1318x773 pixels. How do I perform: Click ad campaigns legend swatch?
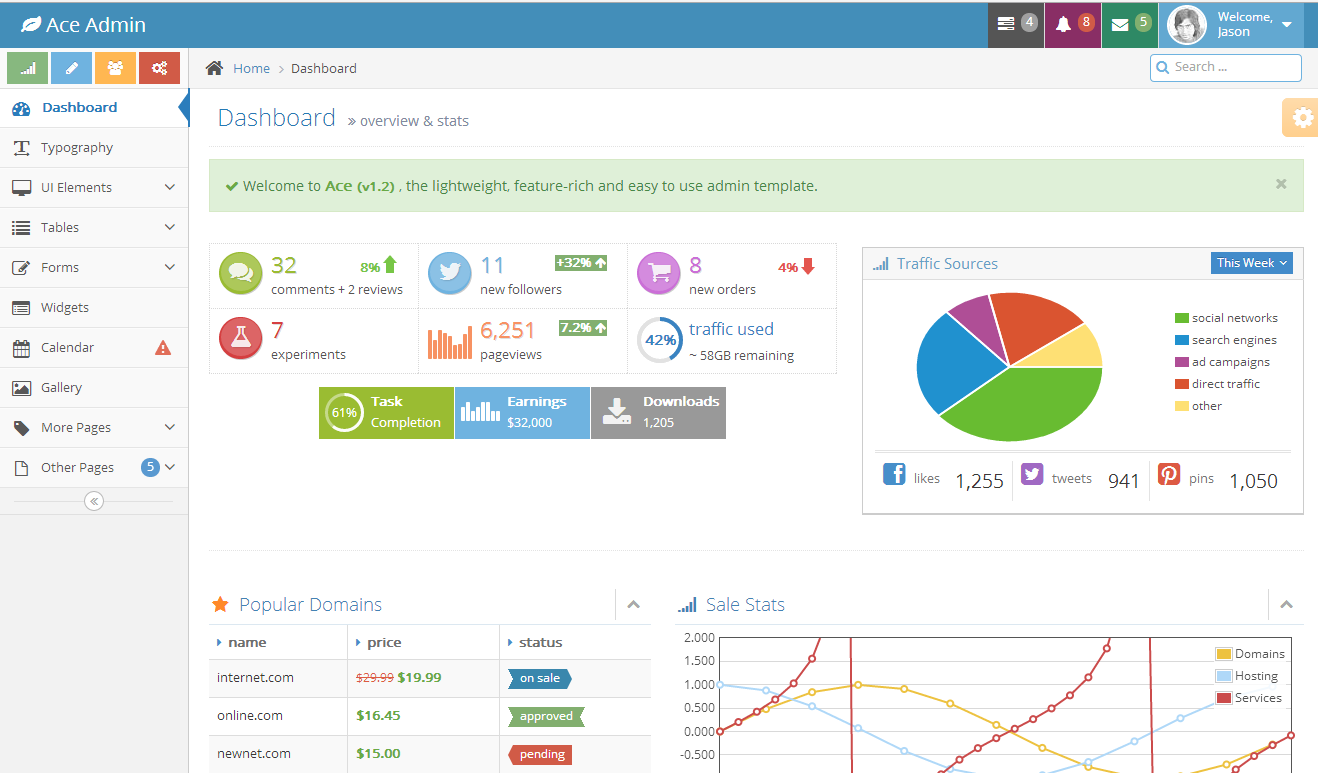pos(1182,362)
